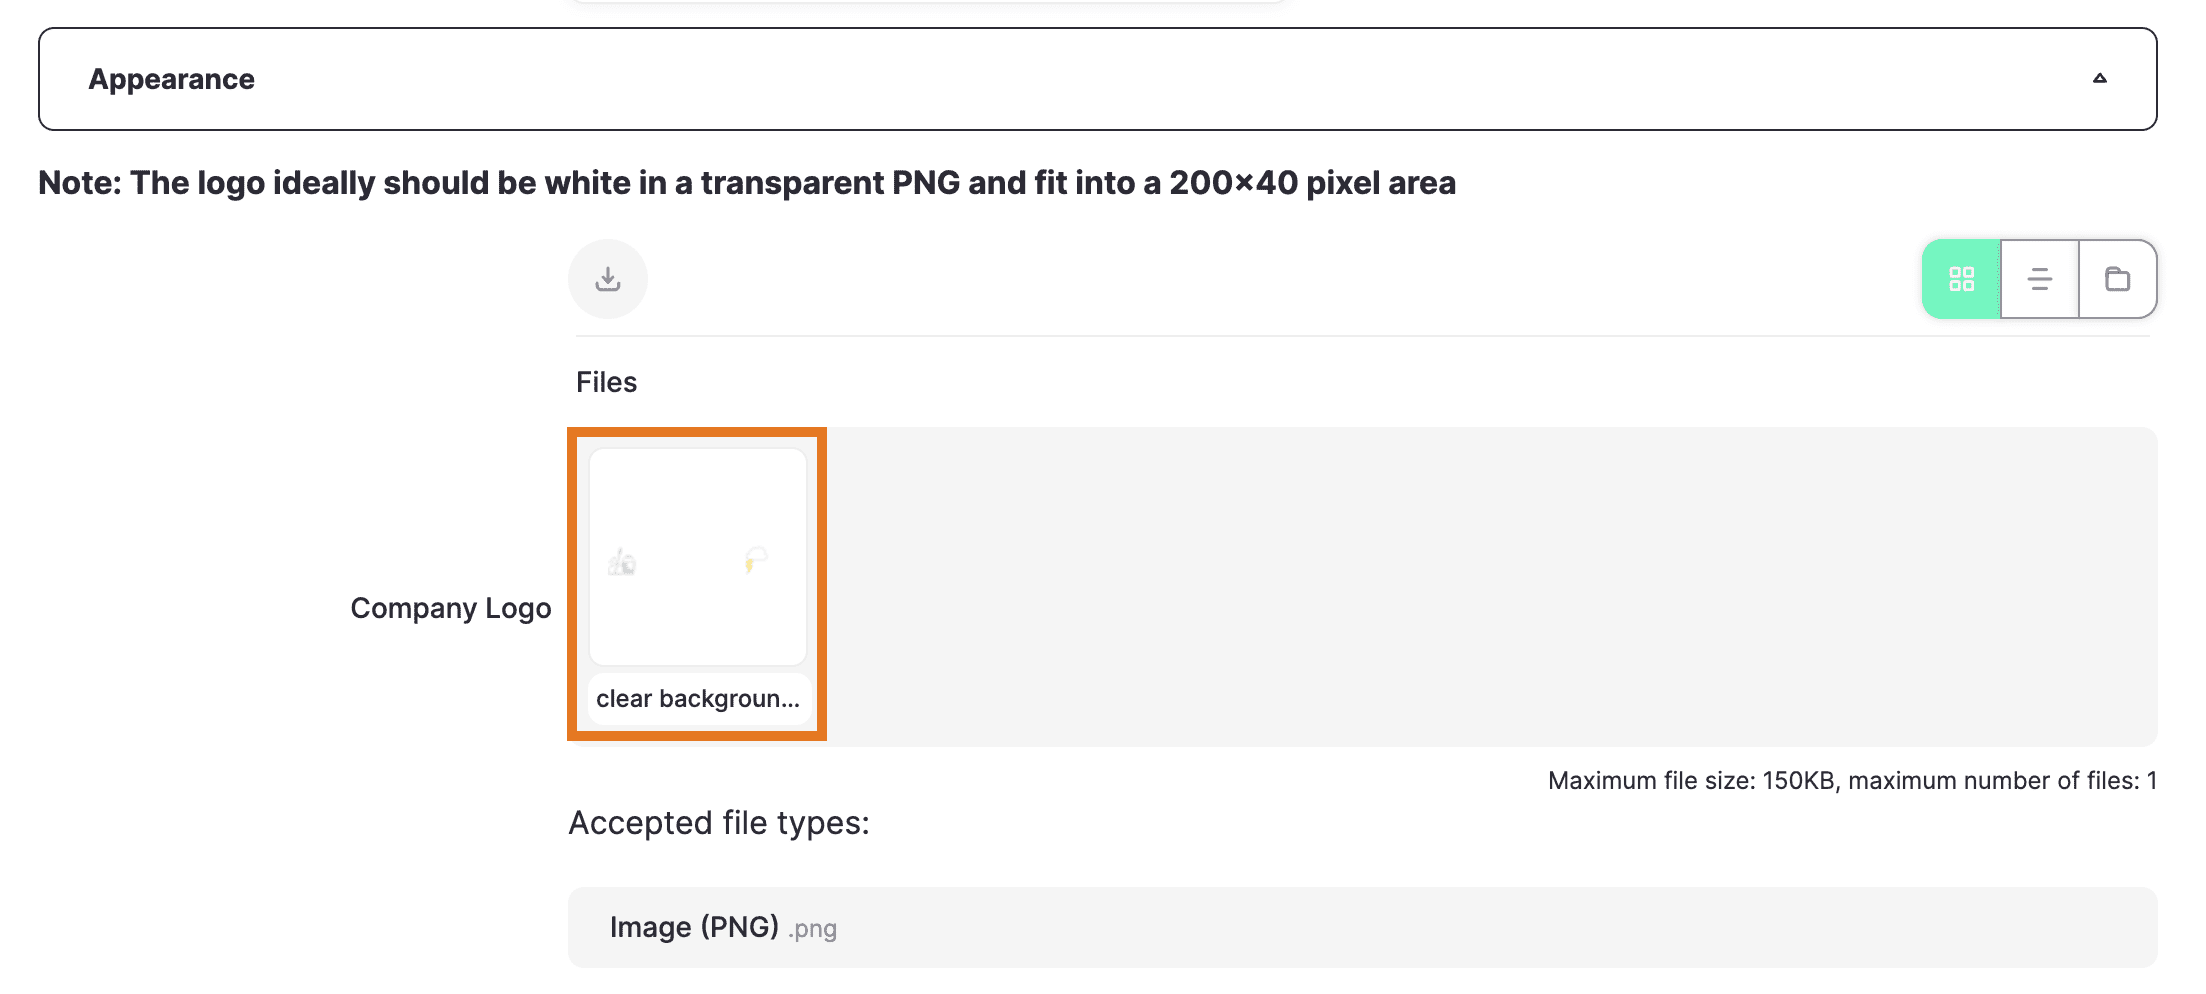
Task: Select the clear background logo thumbnail
Action: [x=698, y=557]
